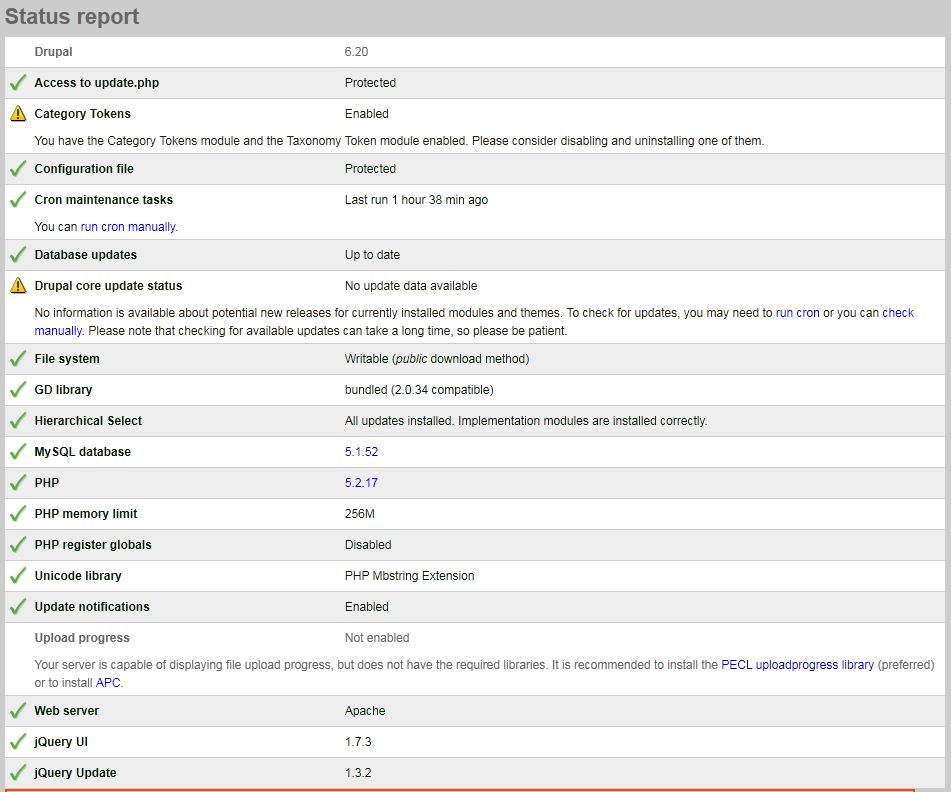
Task: Click the checkmark icon next to Database updates
Action: [17, 254]
